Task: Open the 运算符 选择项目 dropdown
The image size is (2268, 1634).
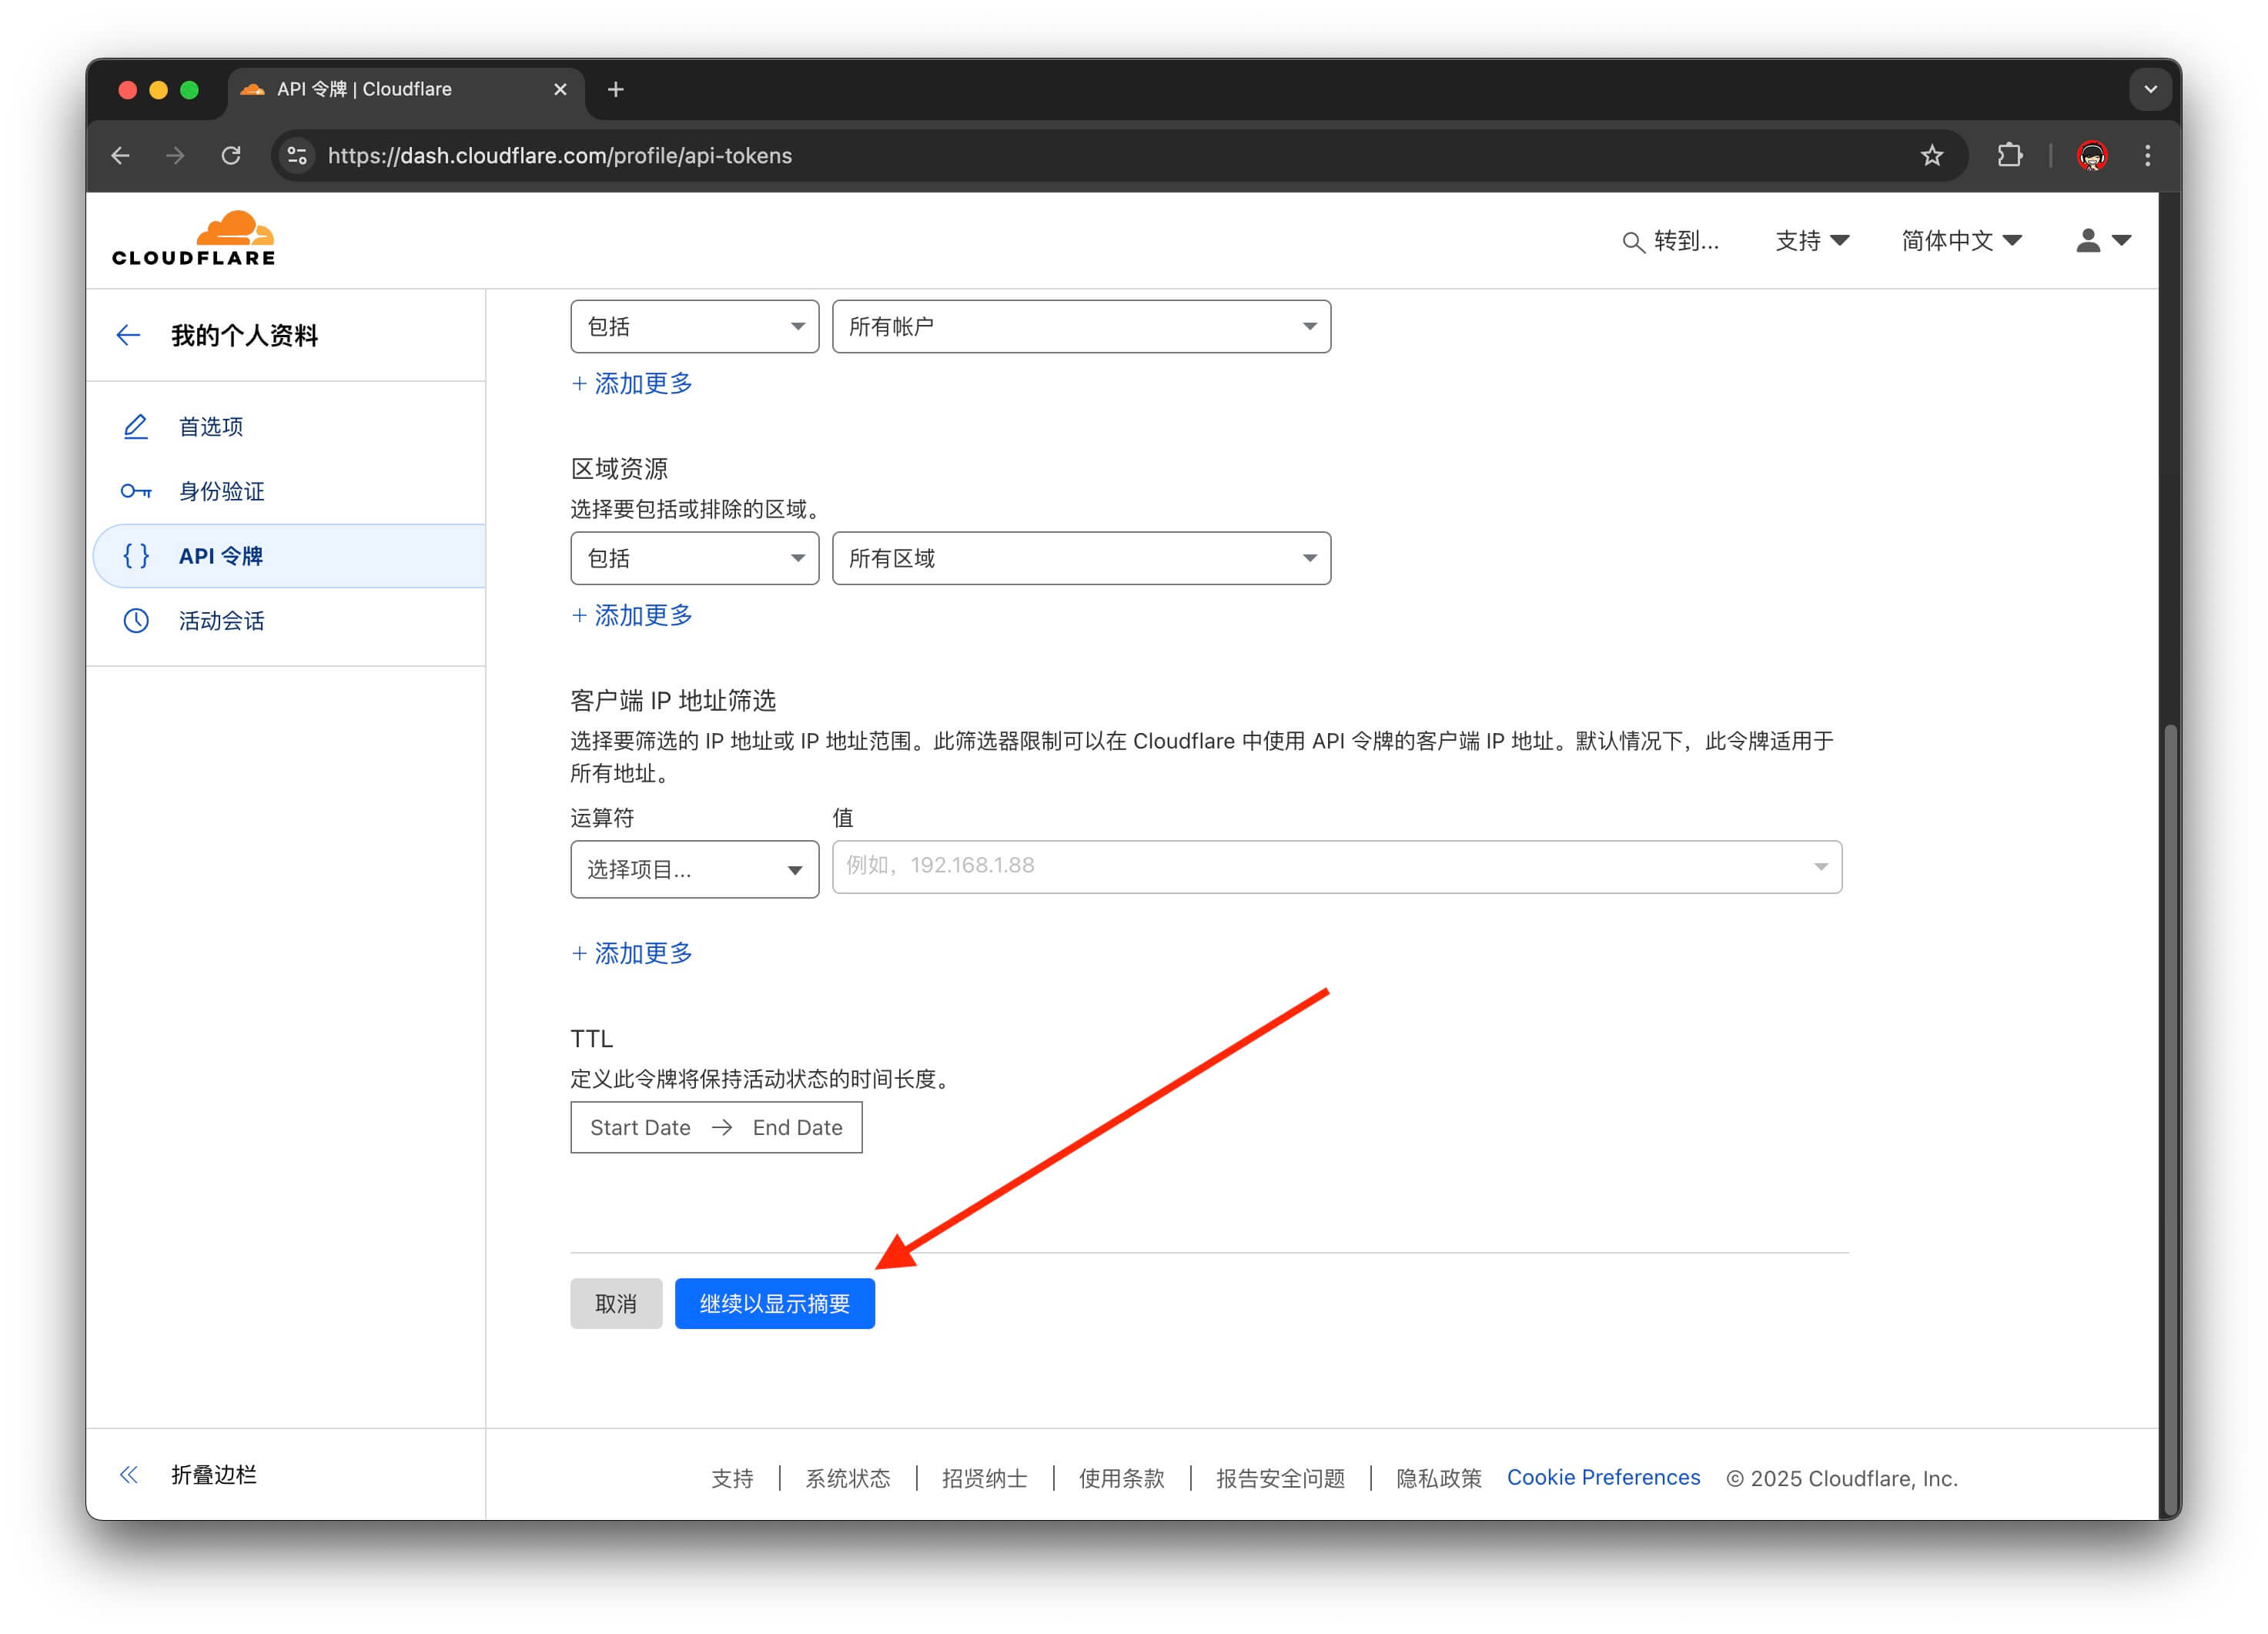Action: (x=695, y=869)
